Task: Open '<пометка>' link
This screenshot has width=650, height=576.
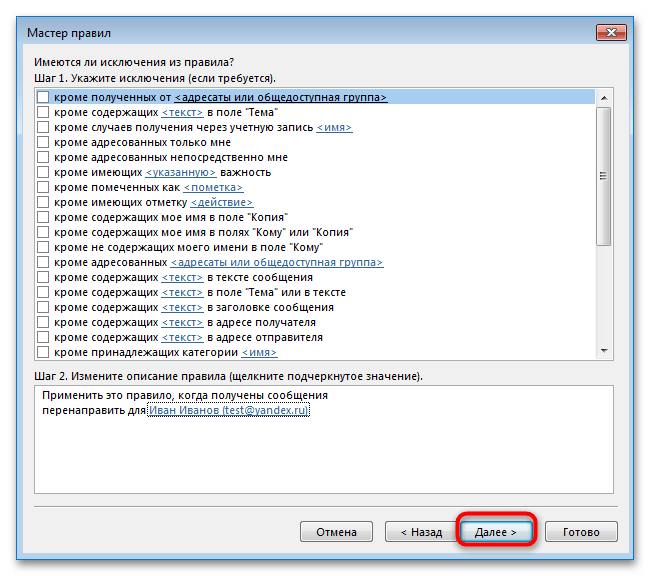Action: pyautogui.click(x=213, y=187)
